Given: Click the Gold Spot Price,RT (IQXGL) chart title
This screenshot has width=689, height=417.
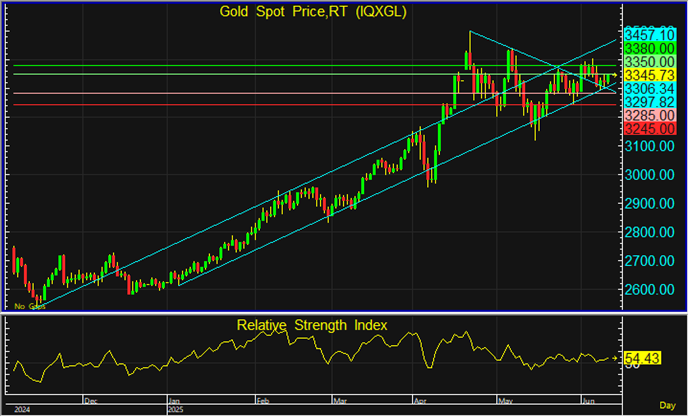Looking at the screenshot, I should pyautogui.click(x=313, y=12).
